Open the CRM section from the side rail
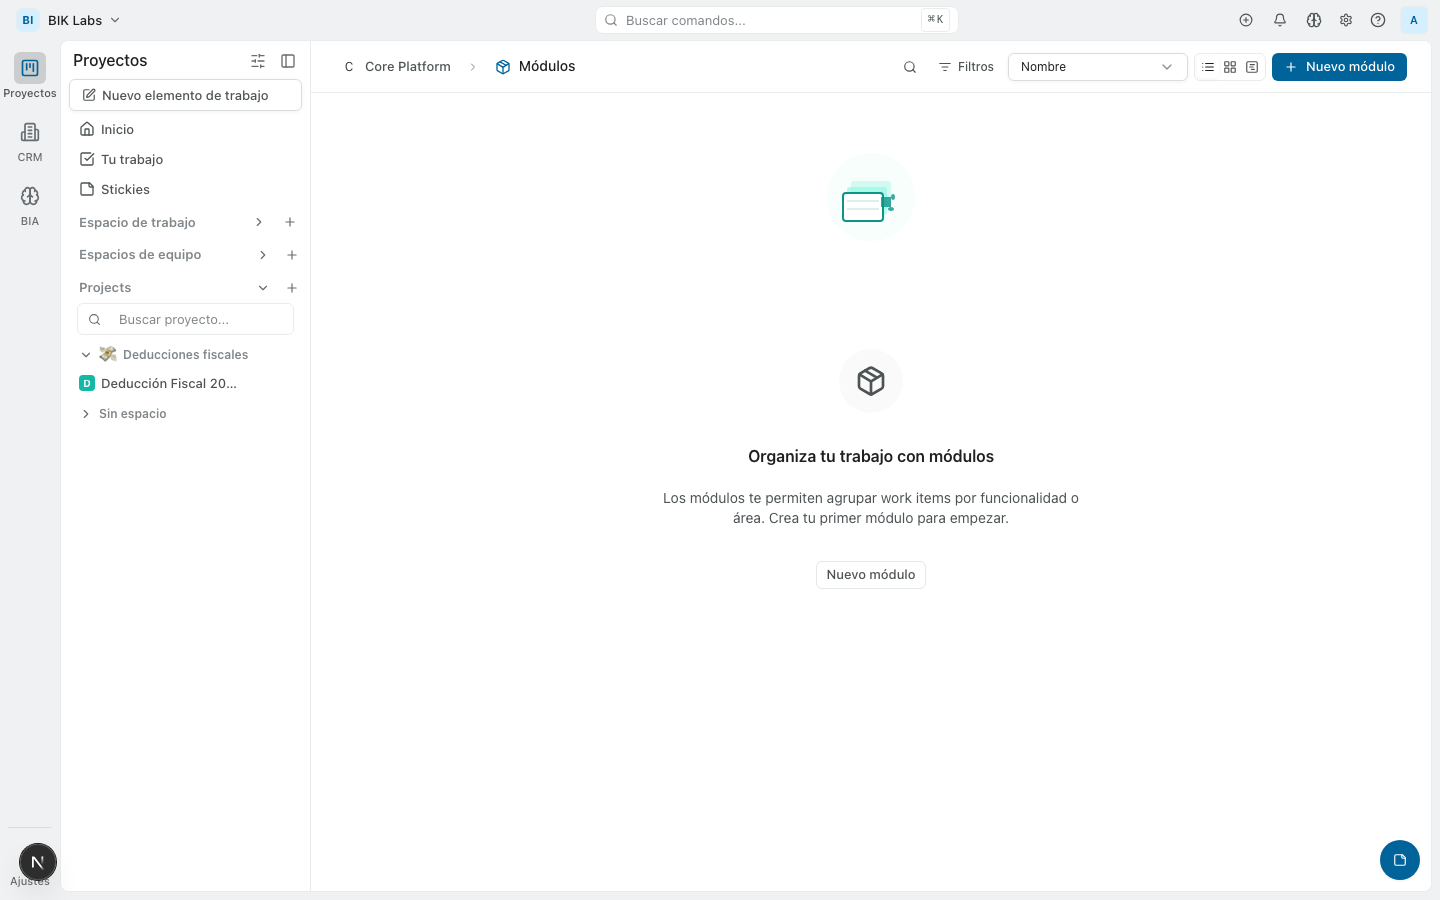This screenshot has width=1440, height=900. 29,140
